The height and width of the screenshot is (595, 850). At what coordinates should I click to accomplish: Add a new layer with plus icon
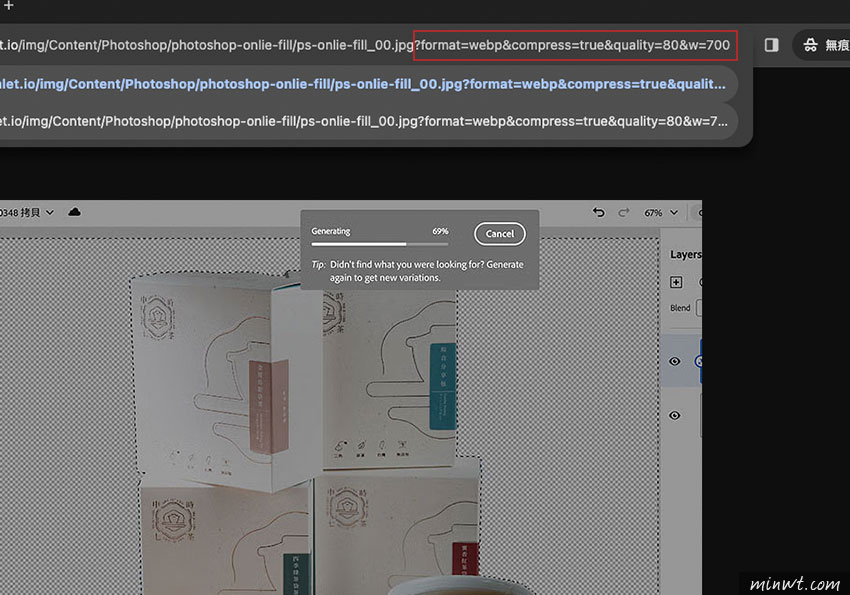[676, 282]
